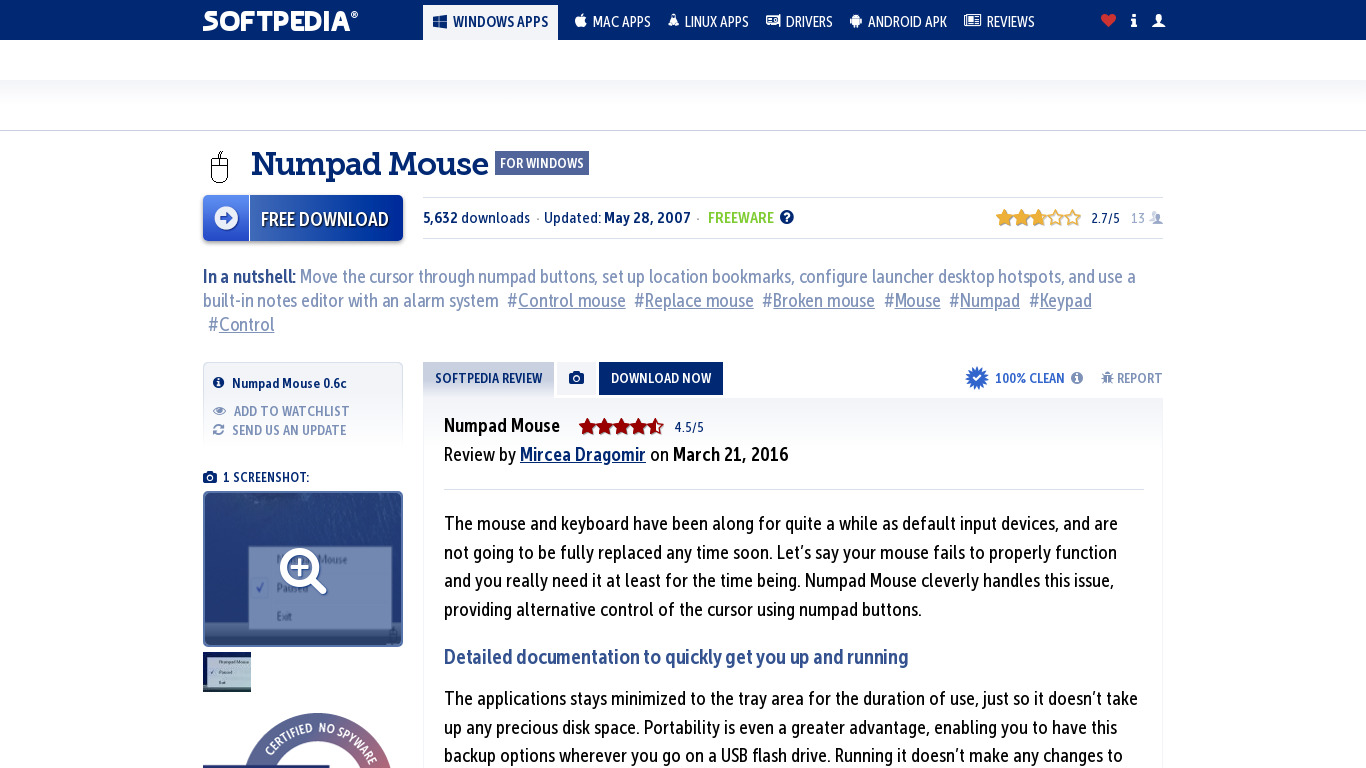1366x768 pixels.
Task: Click the Softpedia logo
Action: (280, 21)
